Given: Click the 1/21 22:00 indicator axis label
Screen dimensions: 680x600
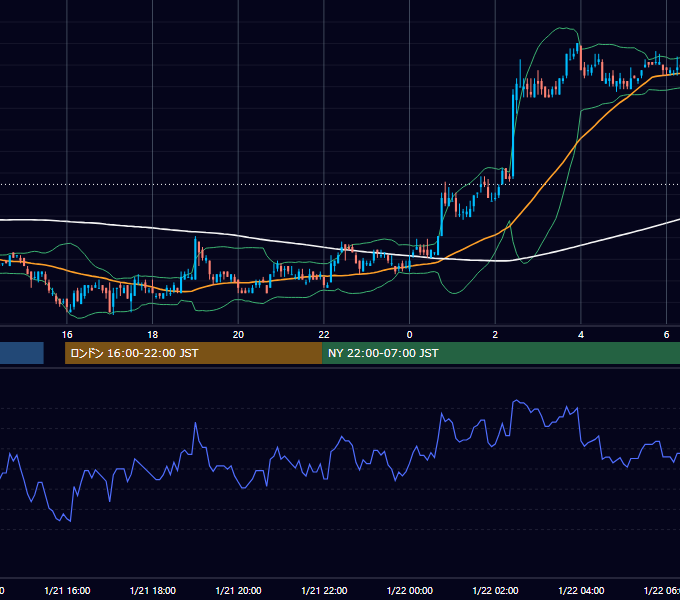Looking at the screenshot, I should pos(324,590).
